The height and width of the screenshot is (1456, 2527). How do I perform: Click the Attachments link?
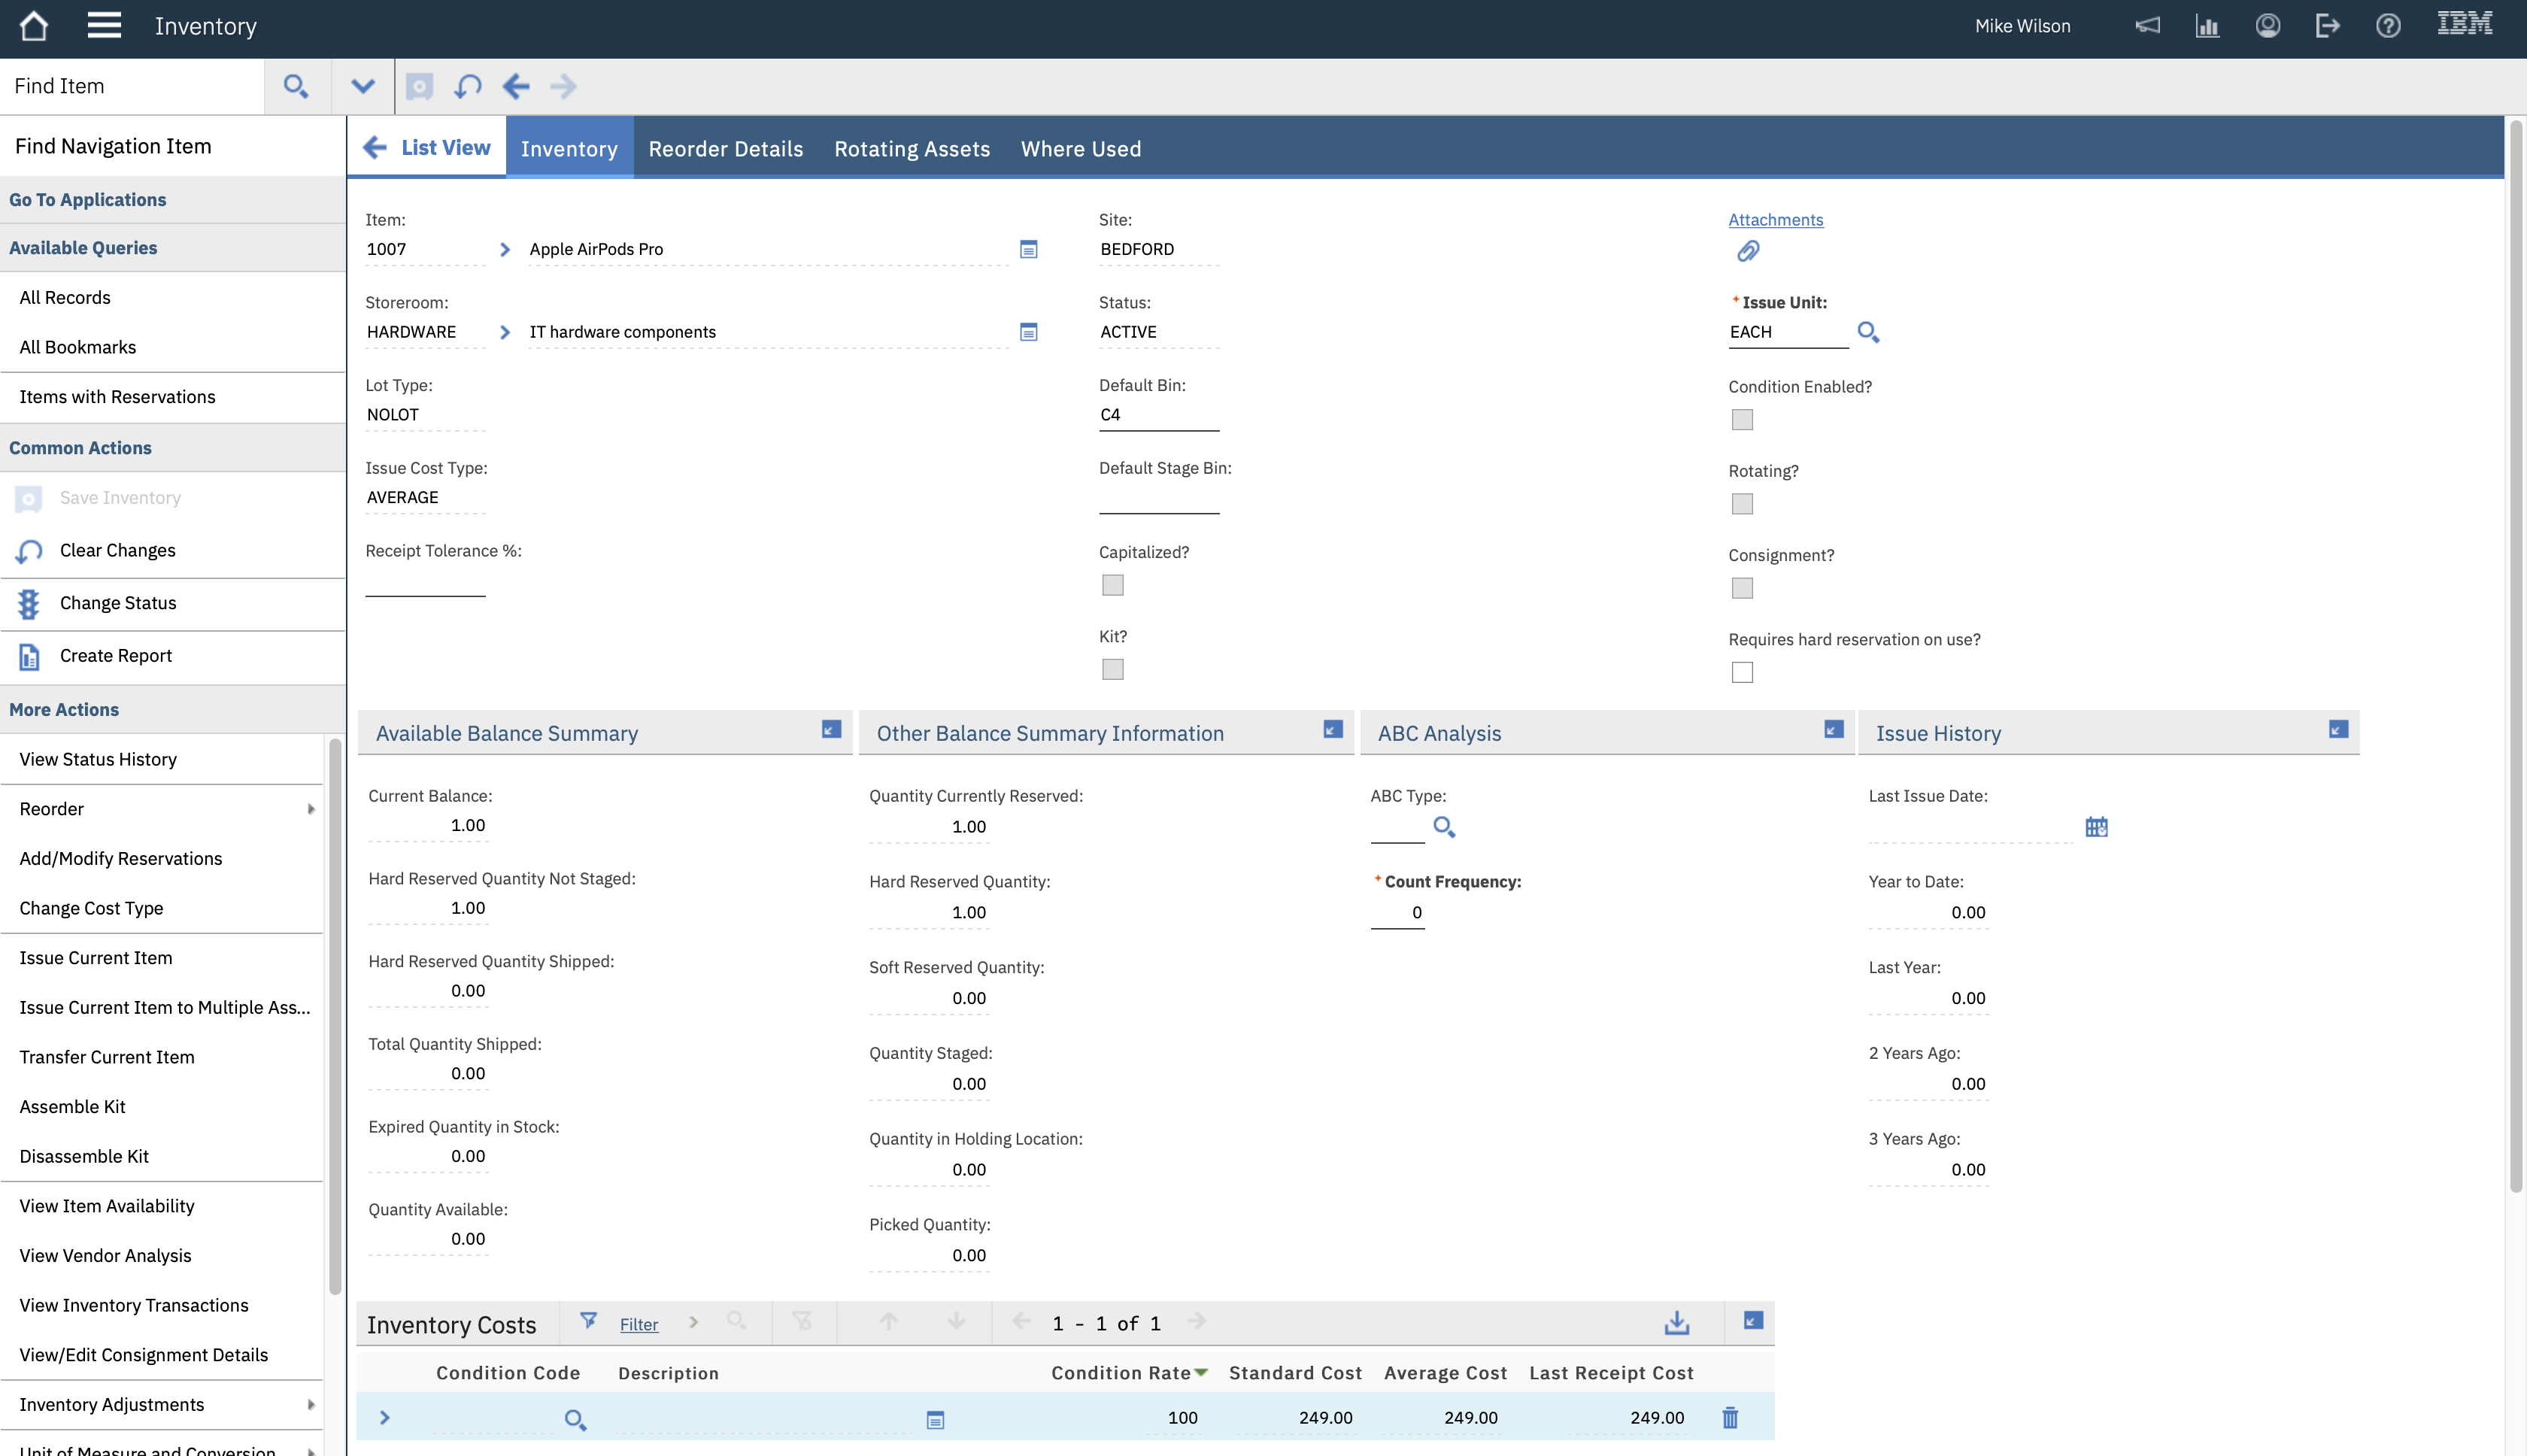1775,219
